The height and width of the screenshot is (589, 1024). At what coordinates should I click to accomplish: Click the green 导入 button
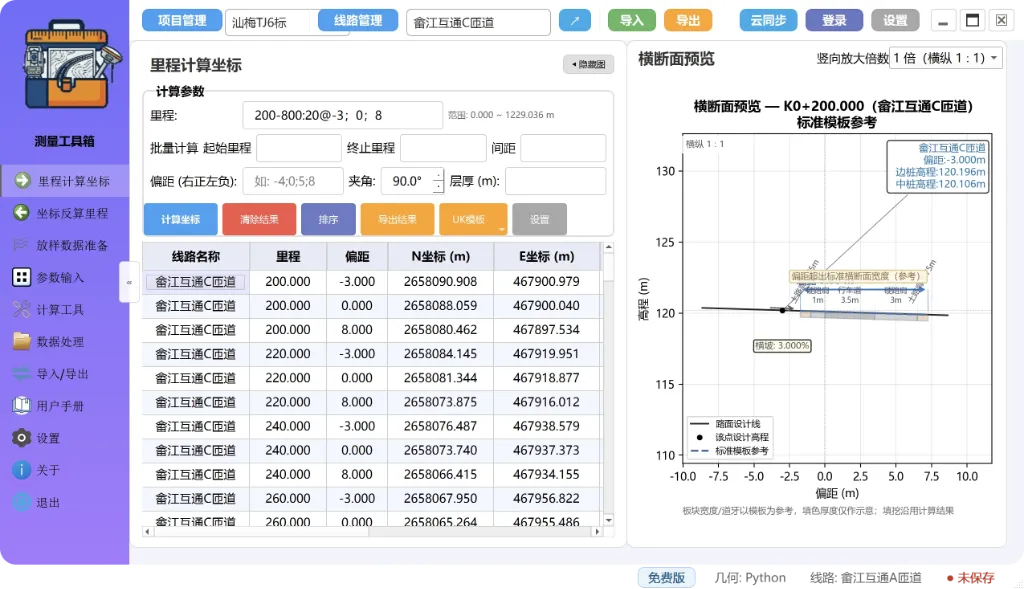point(632,20)
